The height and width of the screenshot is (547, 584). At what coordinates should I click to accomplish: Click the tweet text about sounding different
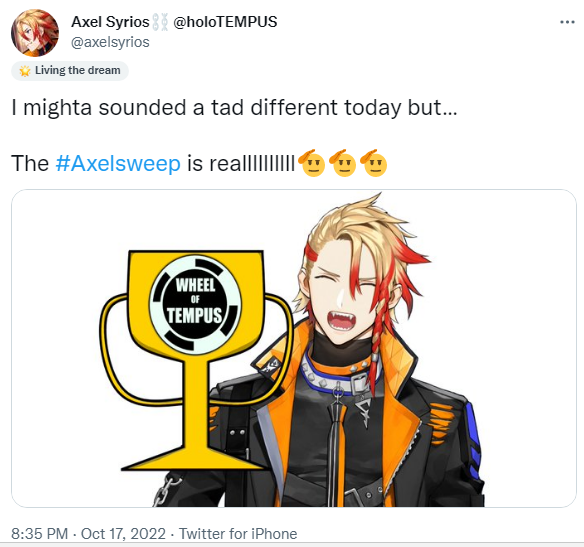click(x=234, y=108)
